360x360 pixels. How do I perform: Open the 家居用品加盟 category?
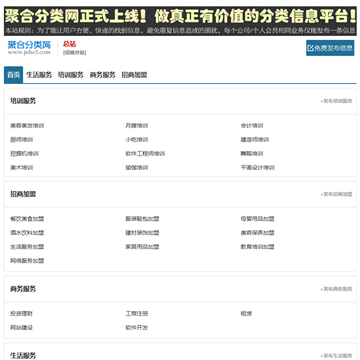point(142,247)
